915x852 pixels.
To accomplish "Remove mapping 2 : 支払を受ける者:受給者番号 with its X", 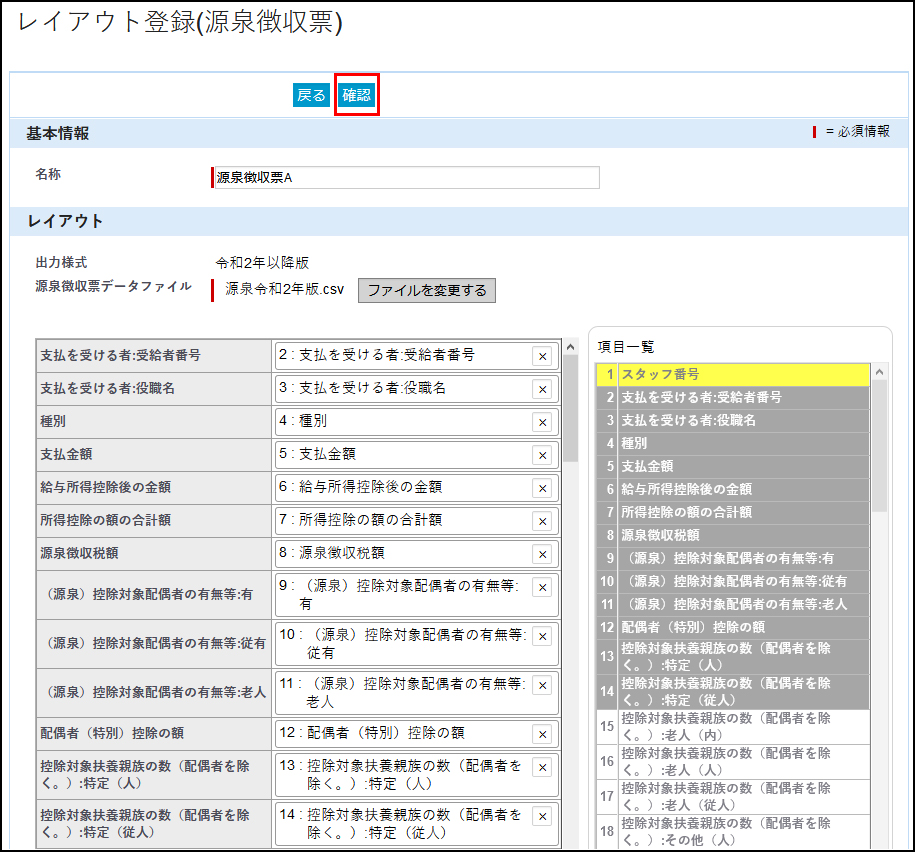I will click(x=542, y=357).
